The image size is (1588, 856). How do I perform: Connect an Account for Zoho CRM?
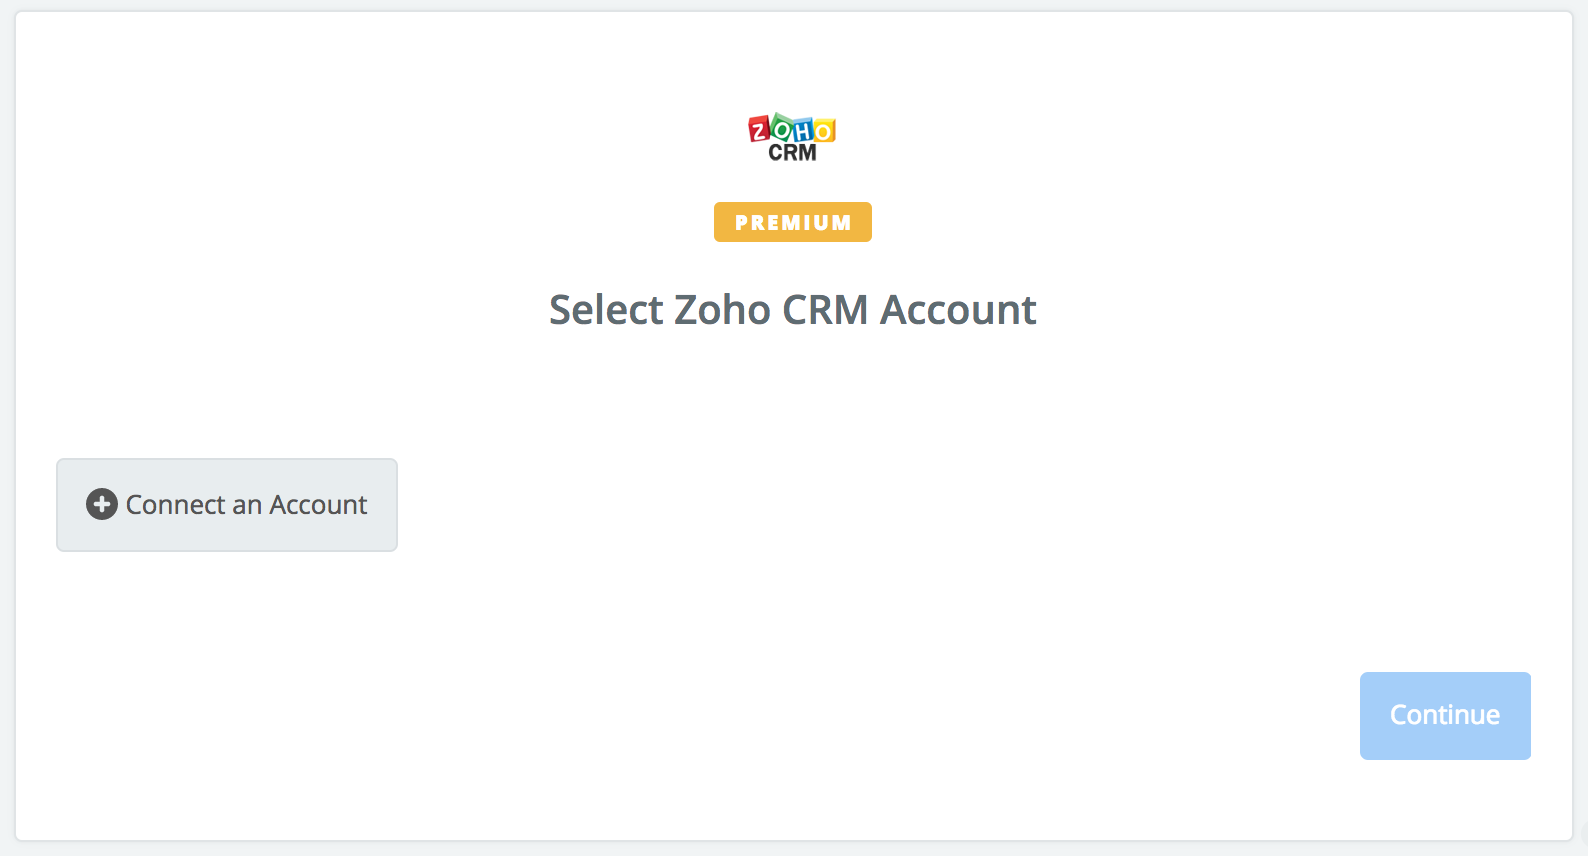click(227, 505)
